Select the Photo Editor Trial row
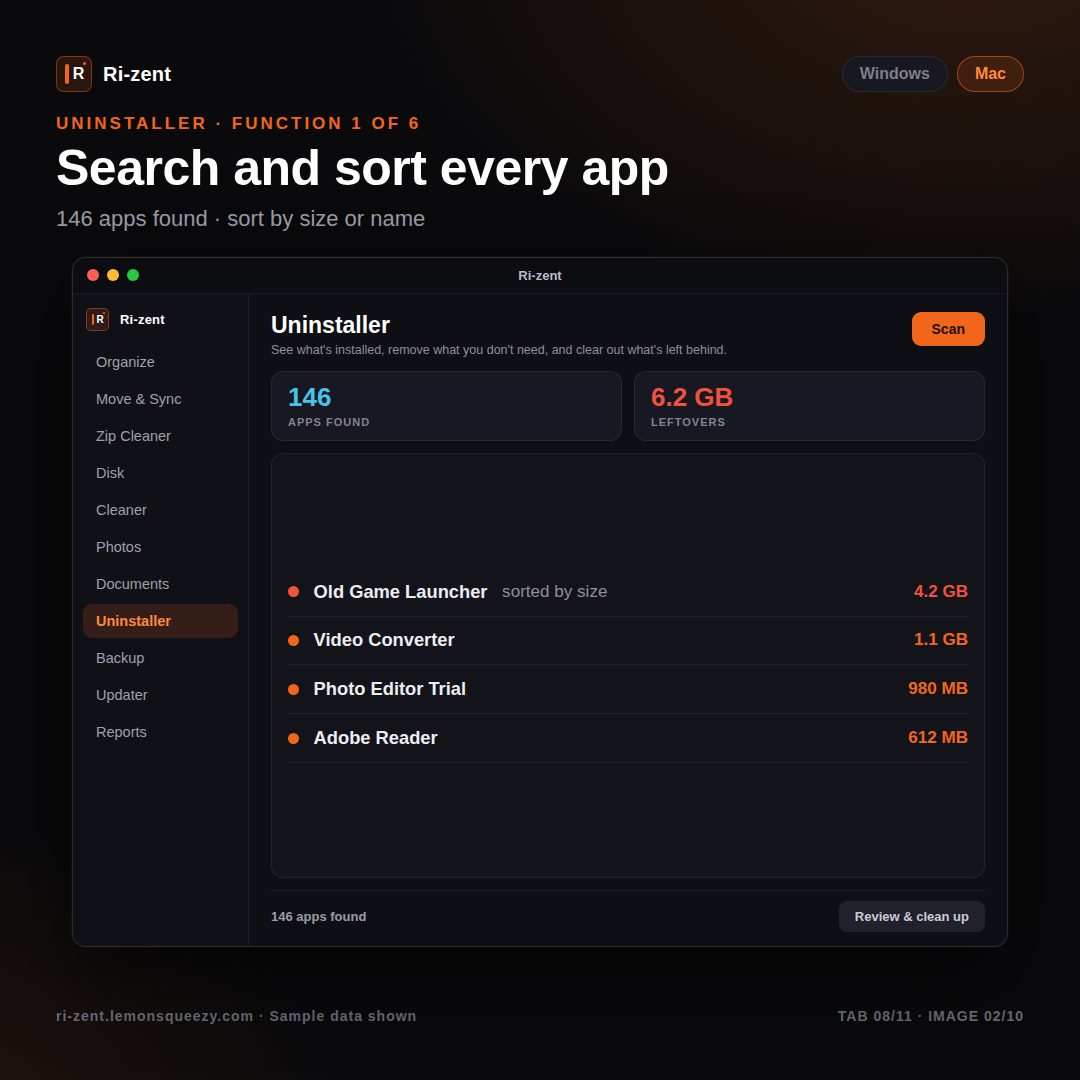The width and height of the screenshot is (1080, 1080). (x=627, y=689)
